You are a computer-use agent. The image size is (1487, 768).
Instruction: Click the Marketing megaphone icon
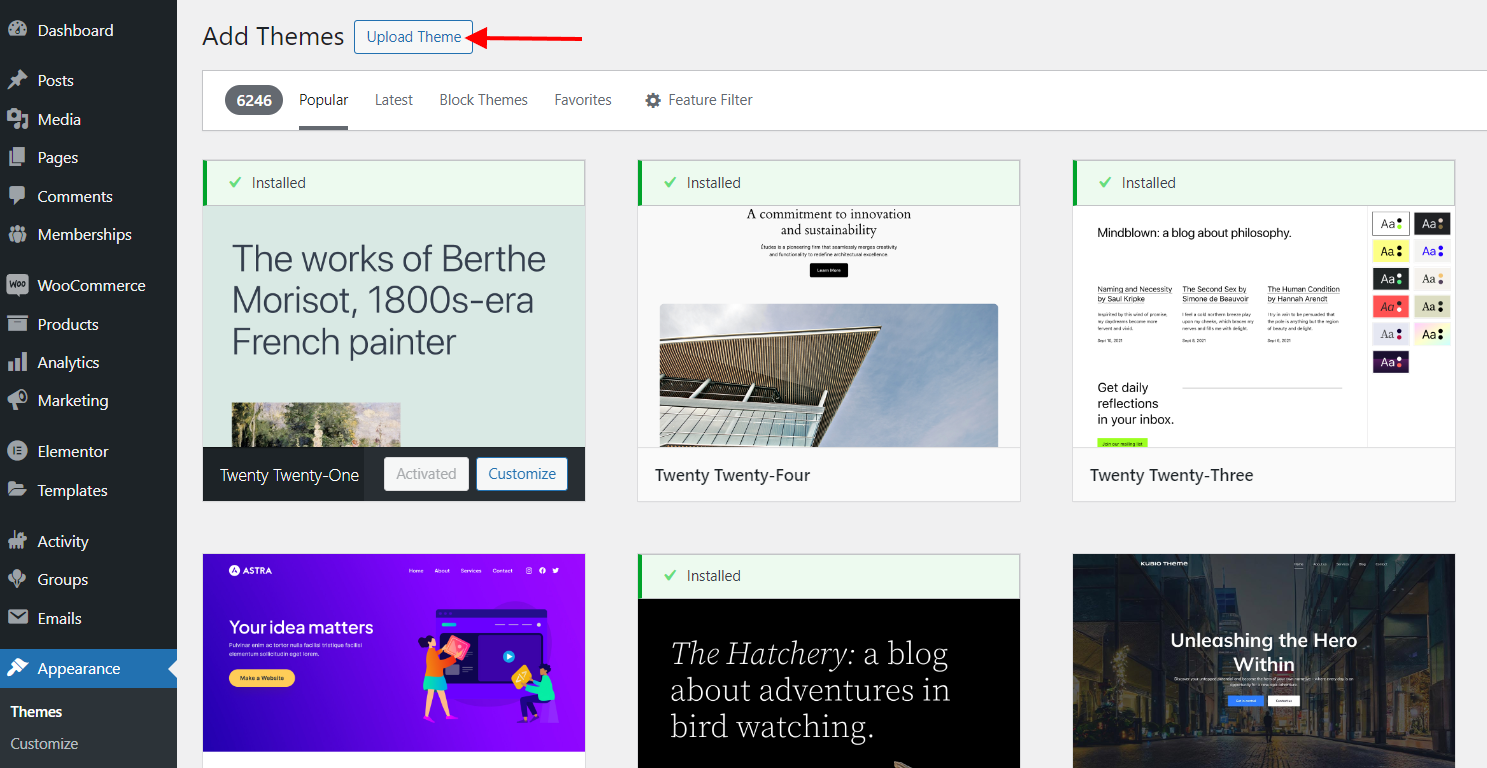[x=17, y=400]
